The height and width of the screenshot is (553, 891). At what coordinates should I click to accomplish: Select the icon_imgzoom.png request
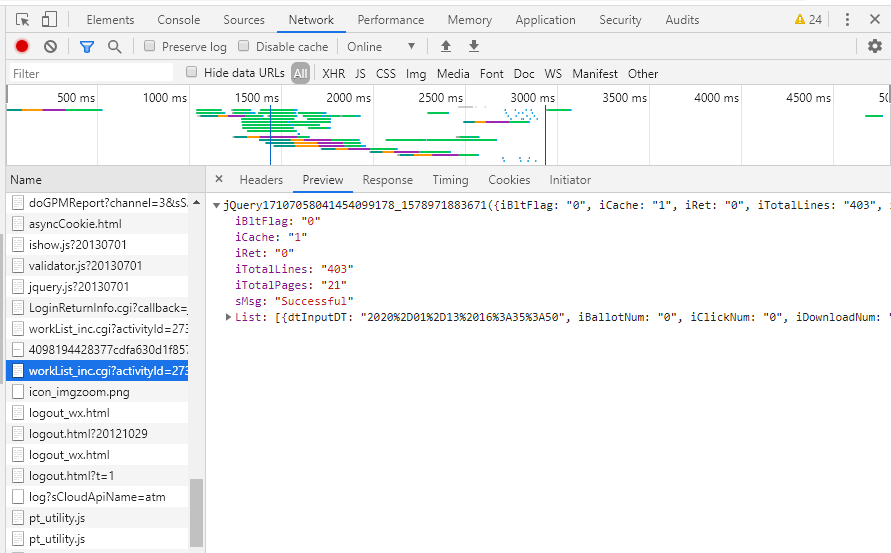tap(97, 392)
